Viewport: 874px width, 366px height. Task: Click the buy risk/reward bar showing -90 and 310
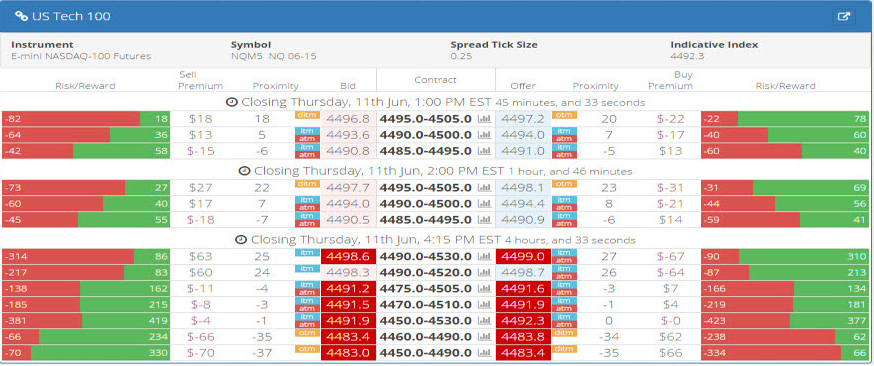pyautogui.click(x=785, y=257)
